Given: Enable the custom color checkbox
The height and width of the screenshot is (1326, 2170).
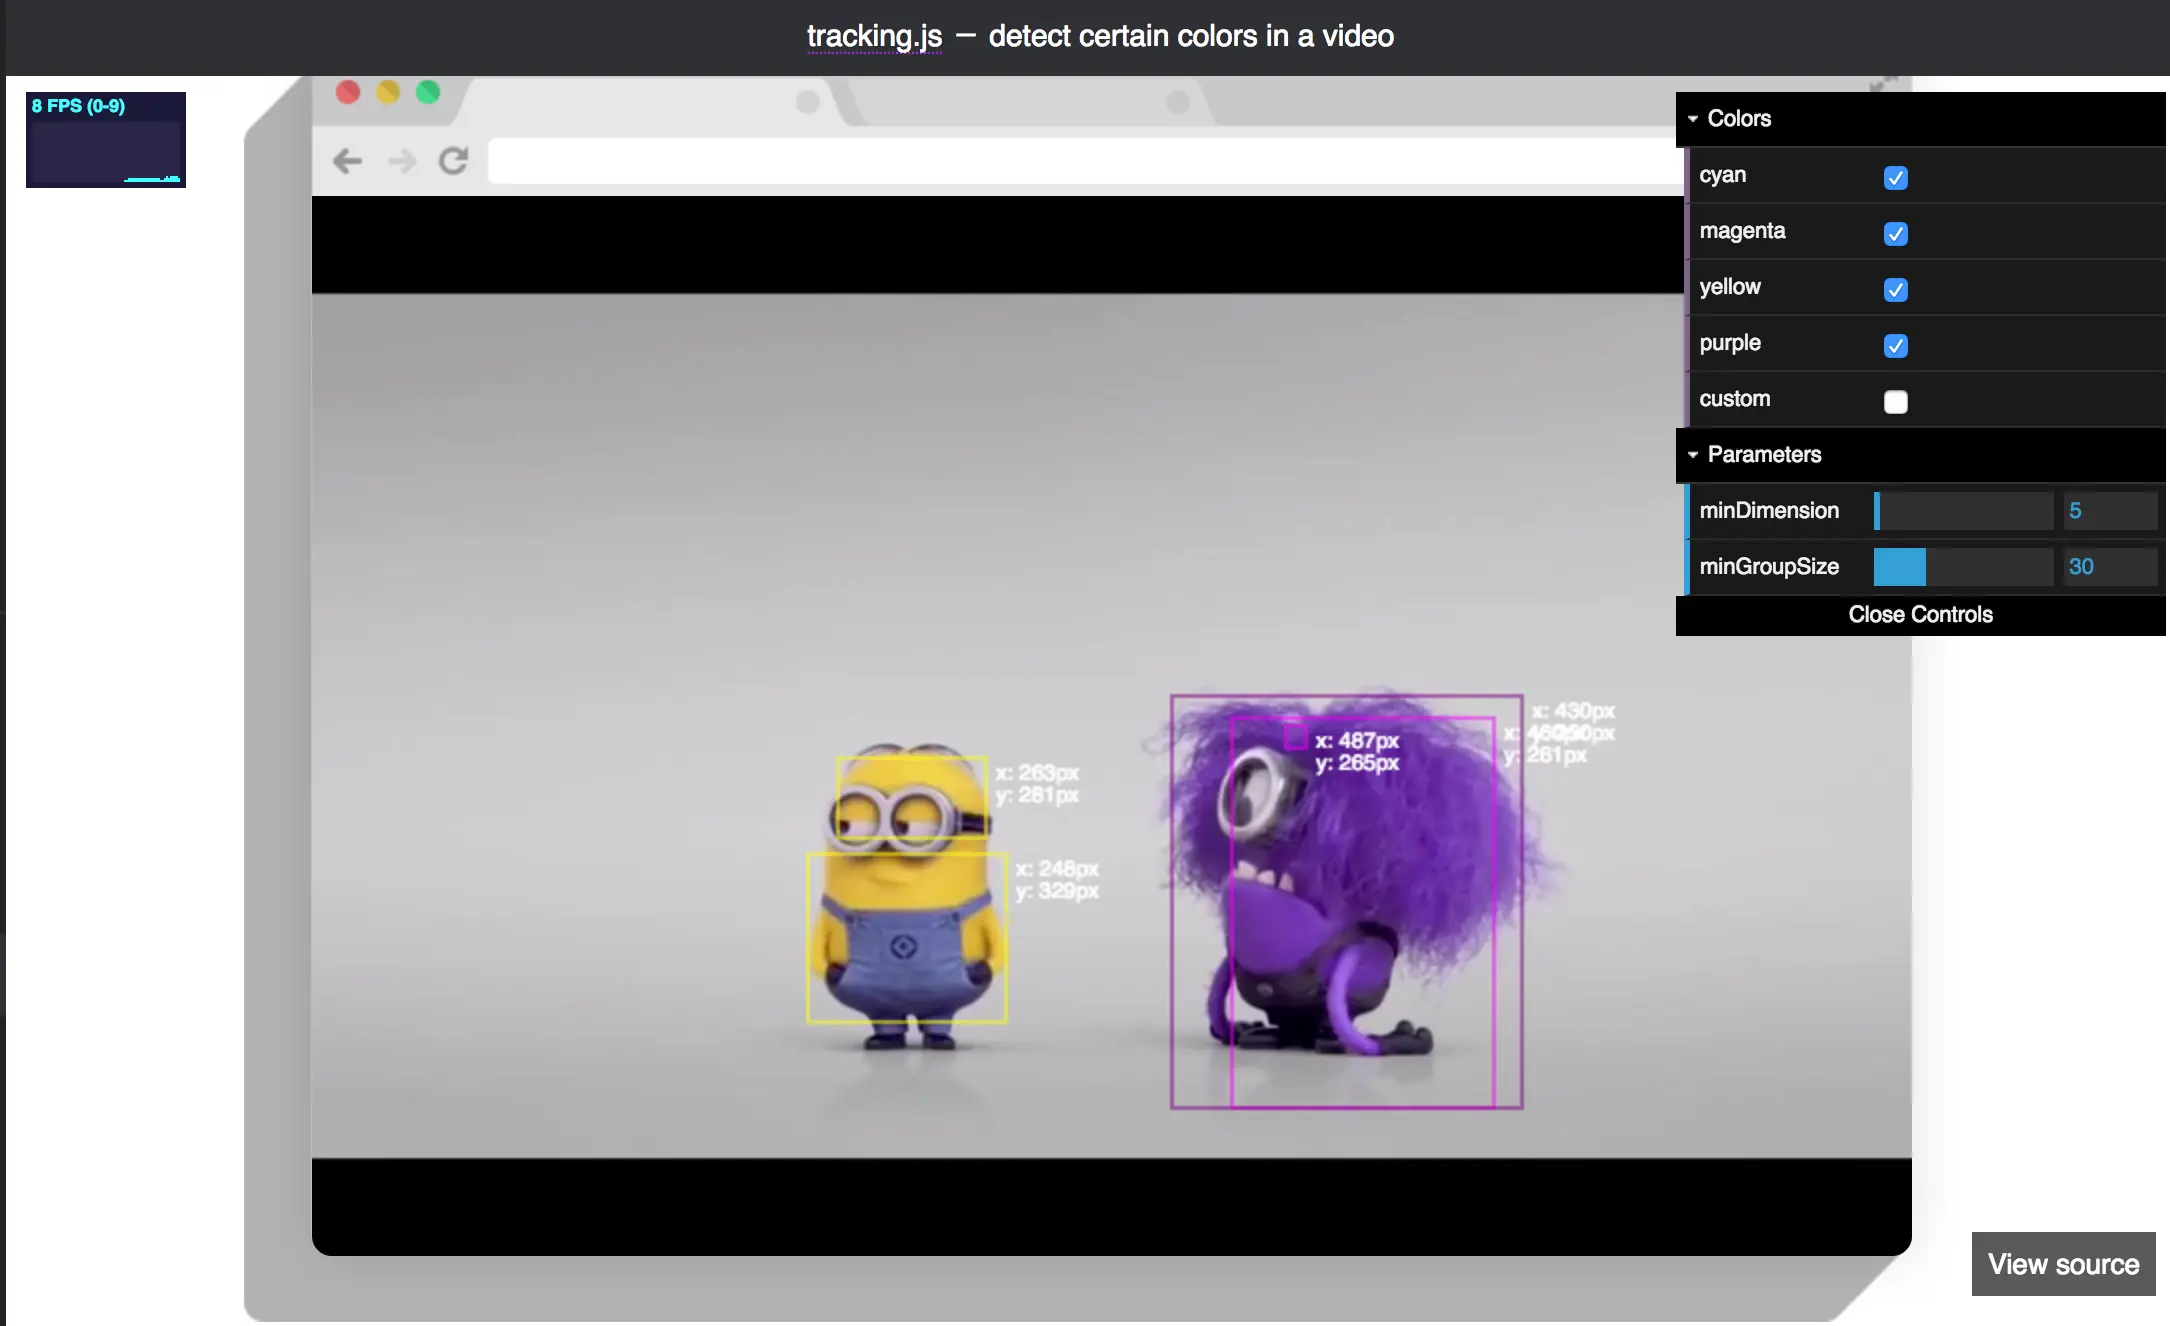Looking at the screenshot, I should [x=1895, y=402].
